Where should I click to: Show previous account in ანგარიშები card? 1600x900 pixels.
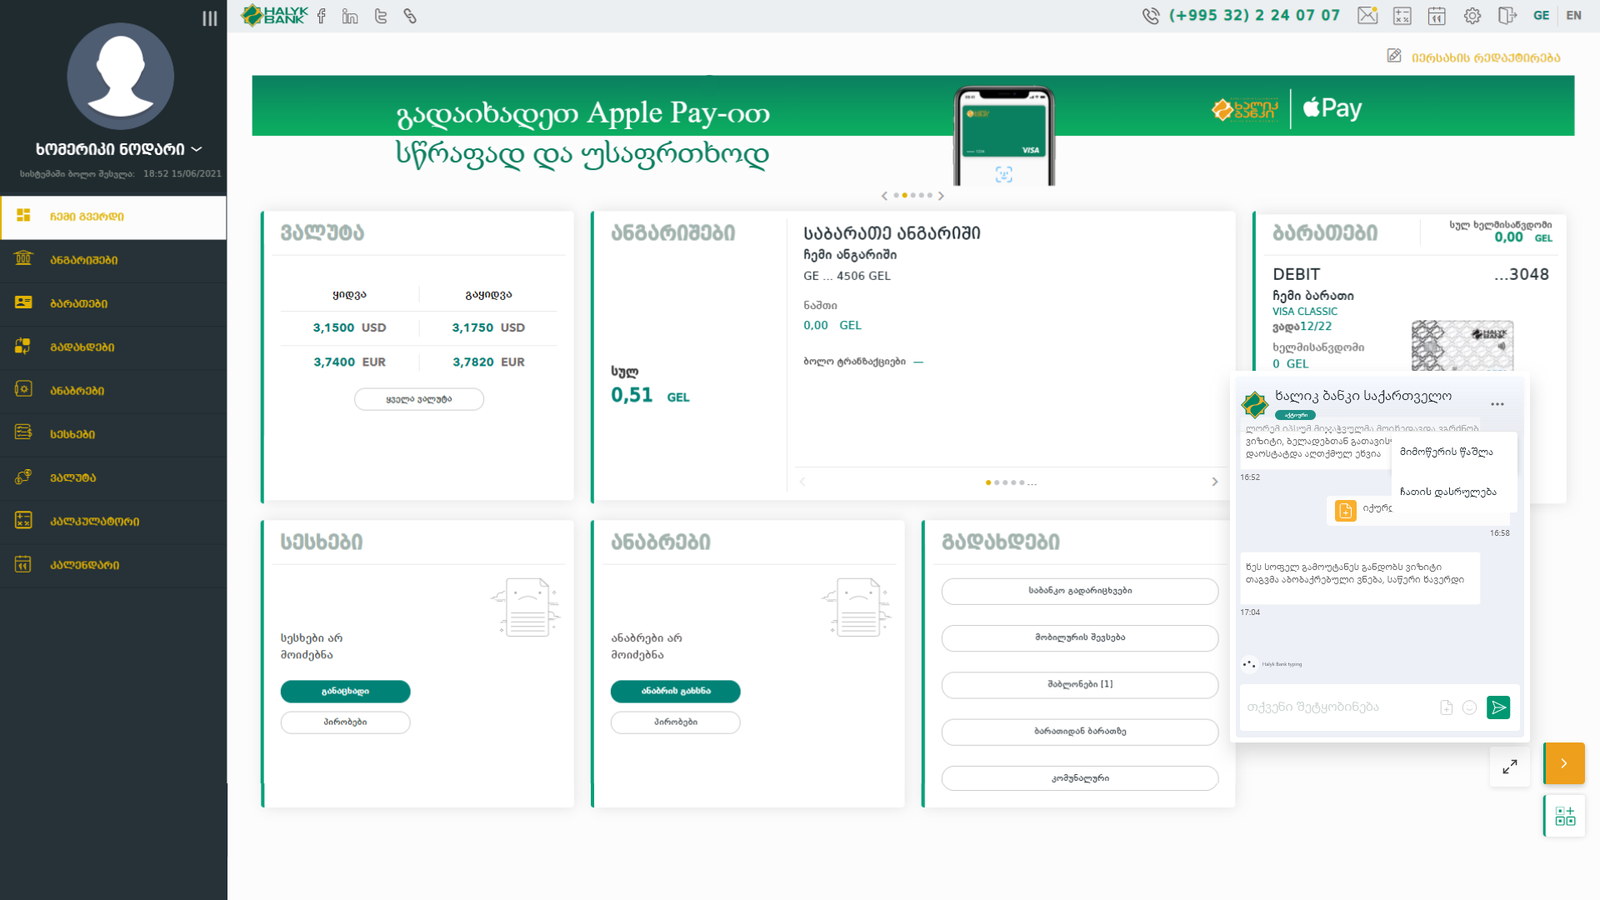pos(802,482)
